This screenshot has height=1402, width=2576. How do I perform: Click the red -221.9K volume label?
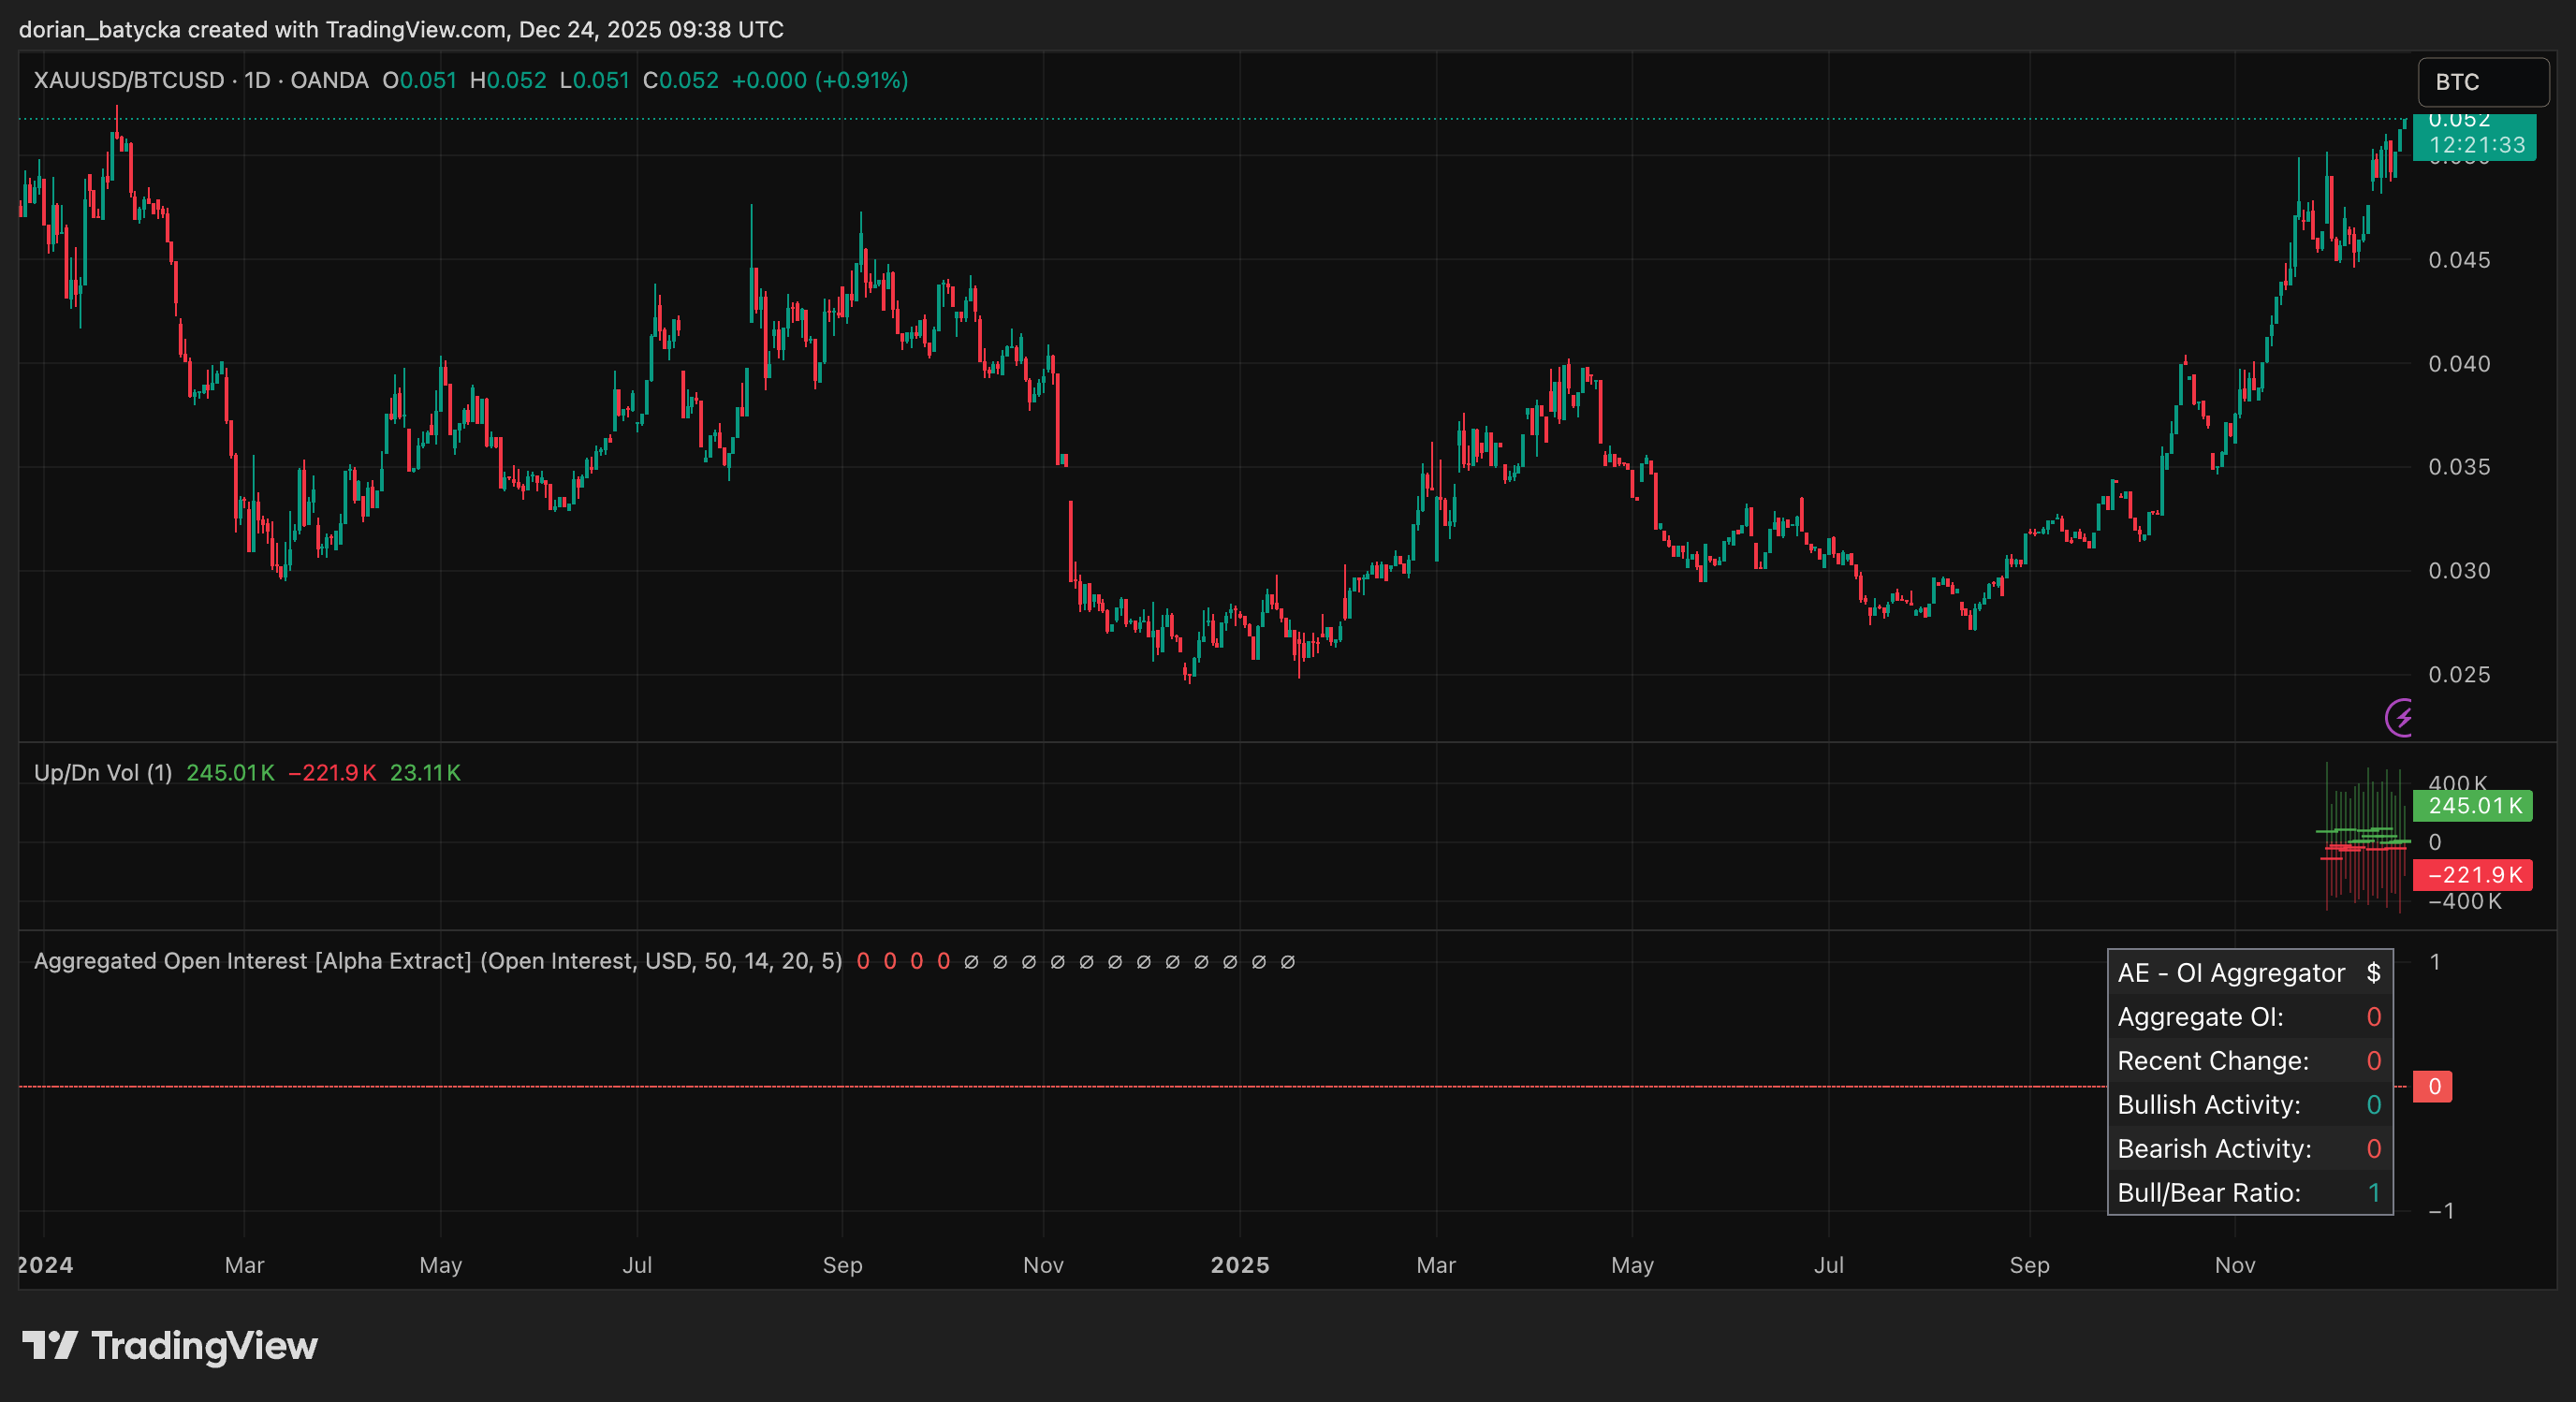coord(2471,875)
